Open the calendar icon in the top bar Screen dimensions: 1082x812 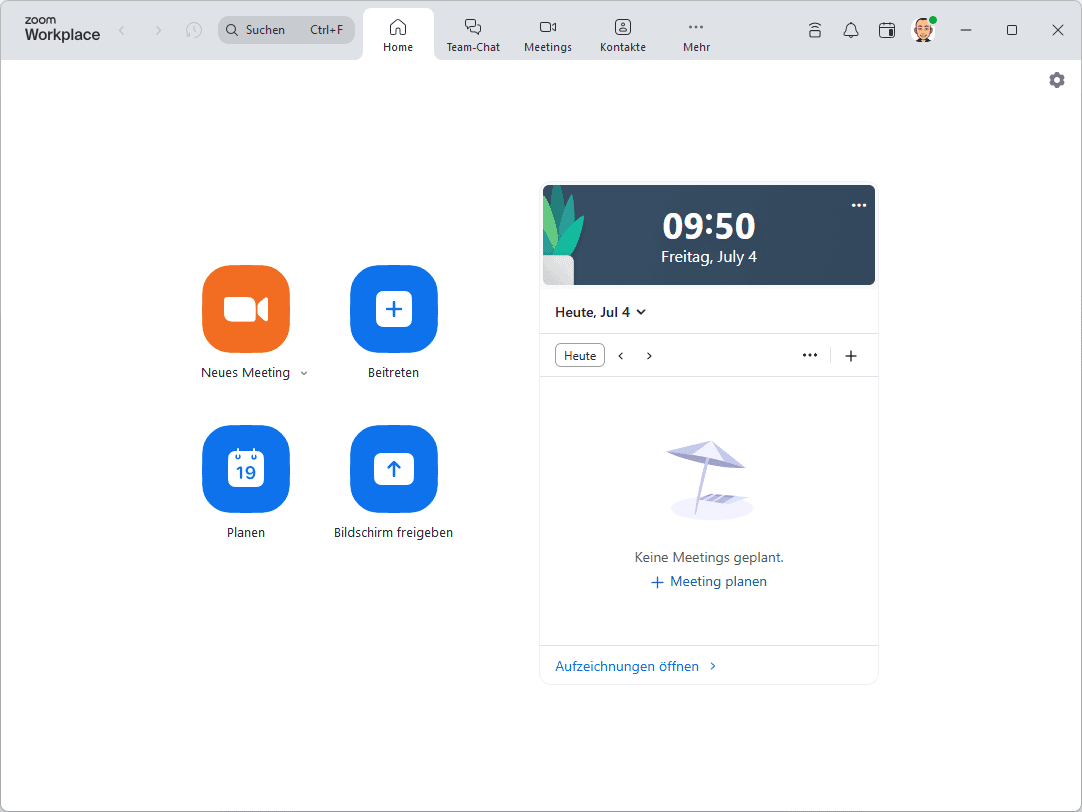(x=887, y=30)
